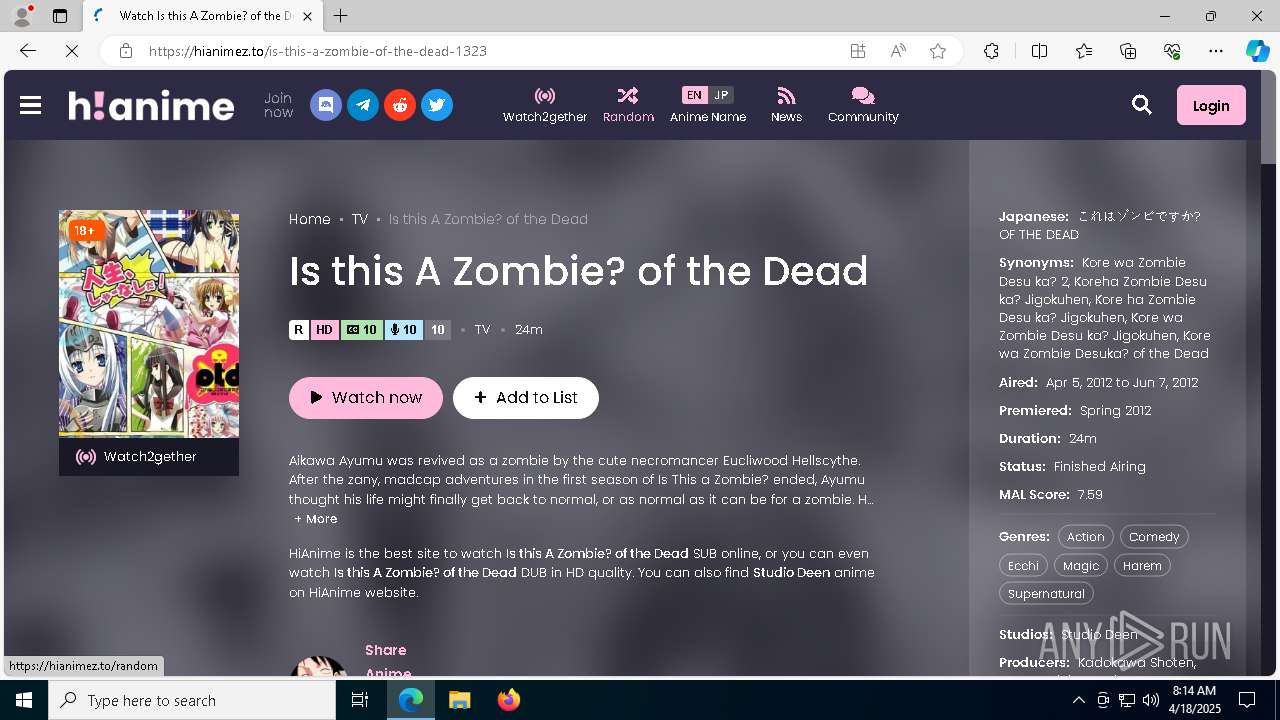This screenshot has height=720, width=1280.
Task: Stop page loading
Action: click(x=72, y=51)
